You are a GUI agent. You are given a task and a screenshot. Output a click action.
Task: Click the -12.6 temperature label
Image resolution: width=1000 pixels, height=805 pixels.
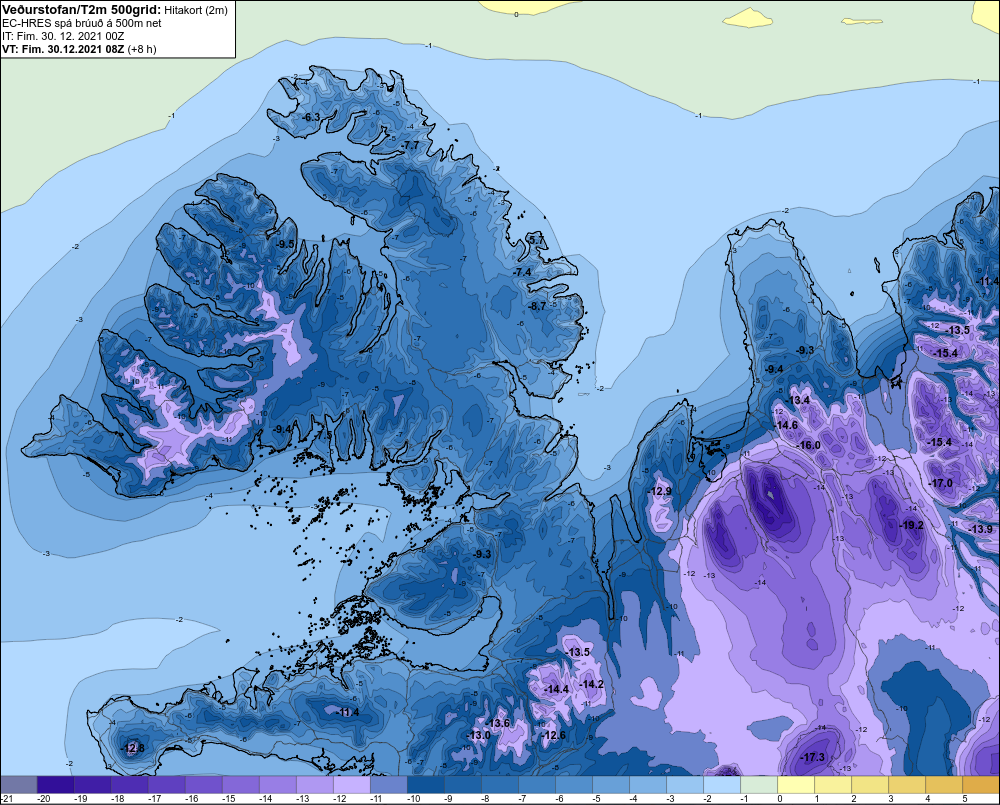553,735
